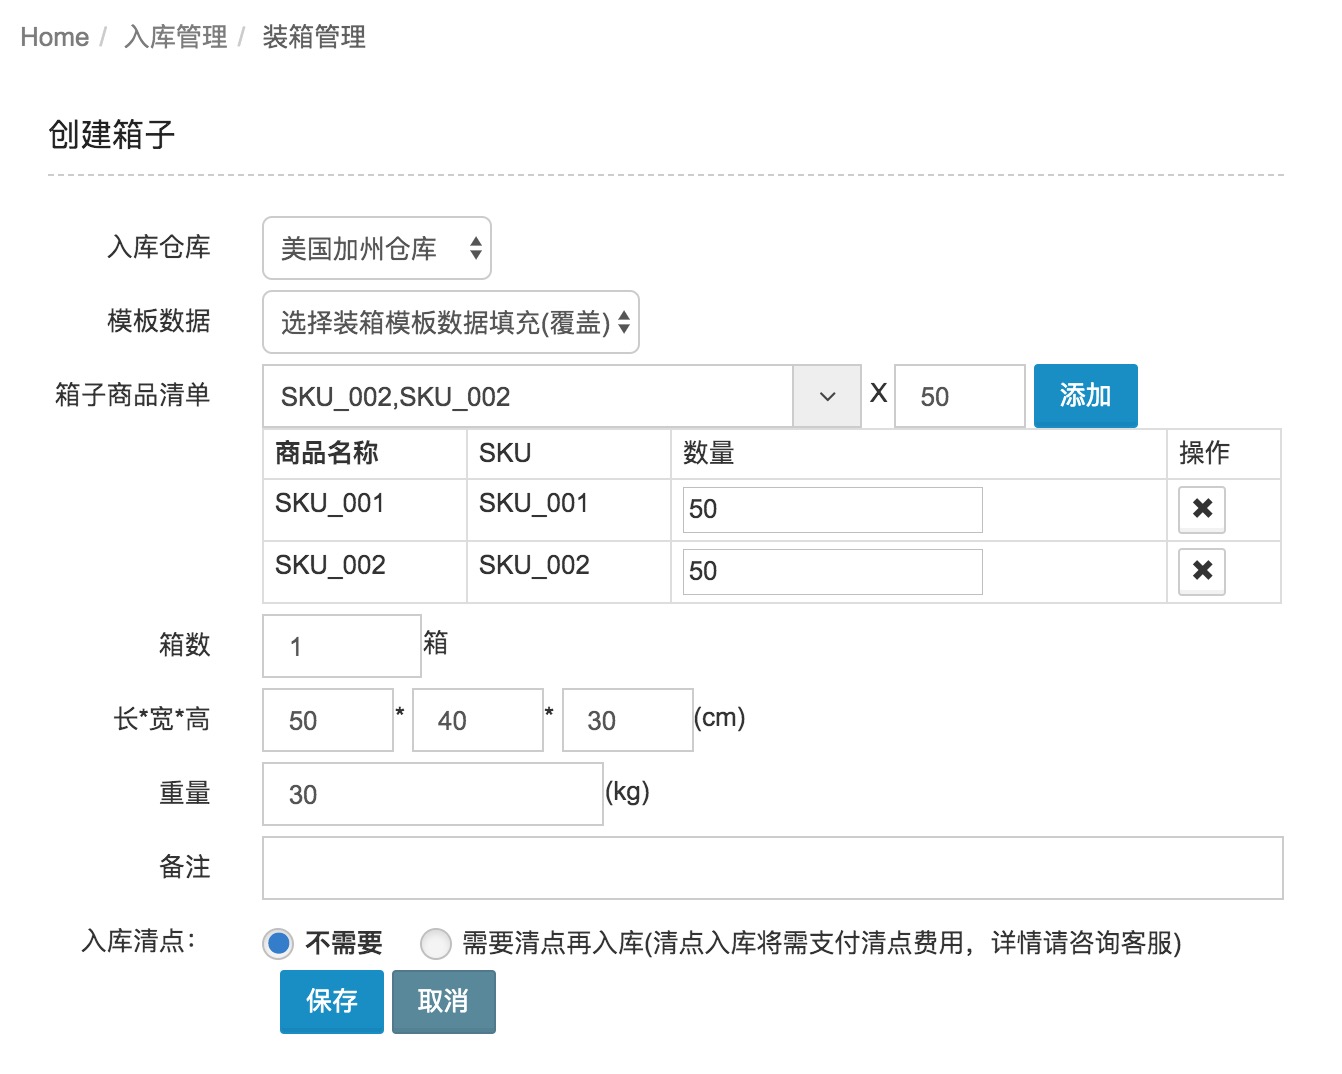Remove the SKU_002 row using X icon
The image size is (1342, 1074).
point(1201,571)
